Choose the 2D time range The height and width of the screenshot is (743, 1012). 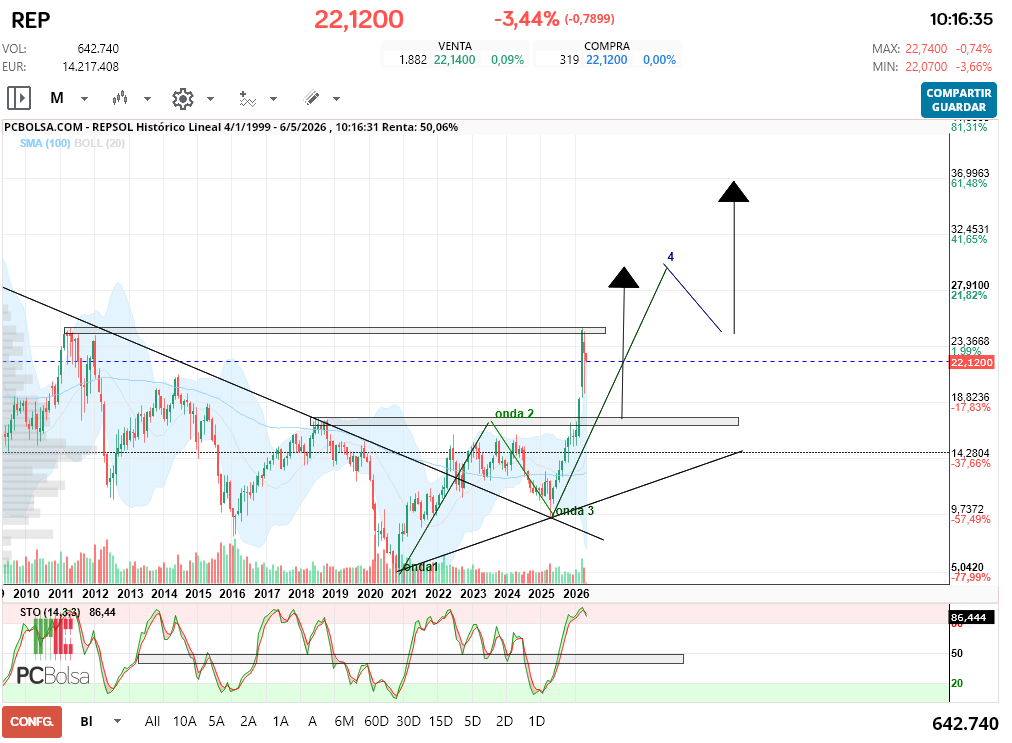(505, 721)
